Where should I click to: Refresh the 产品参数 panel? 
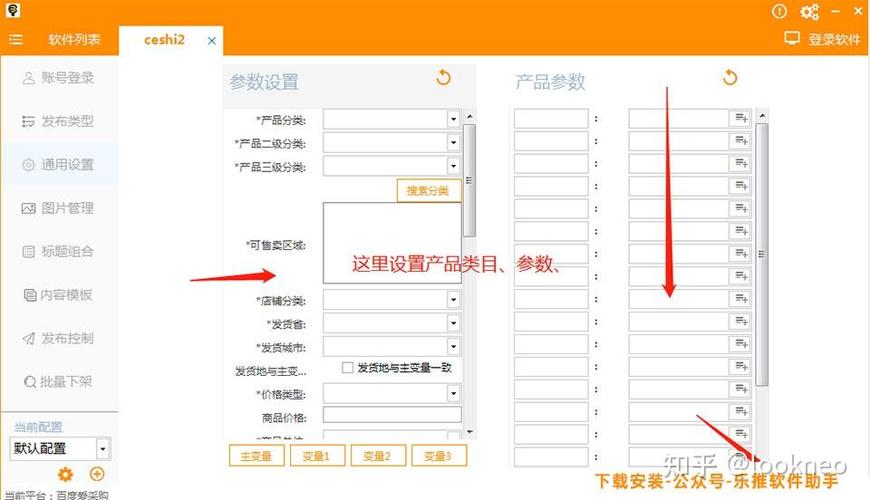tap(730, 77)
